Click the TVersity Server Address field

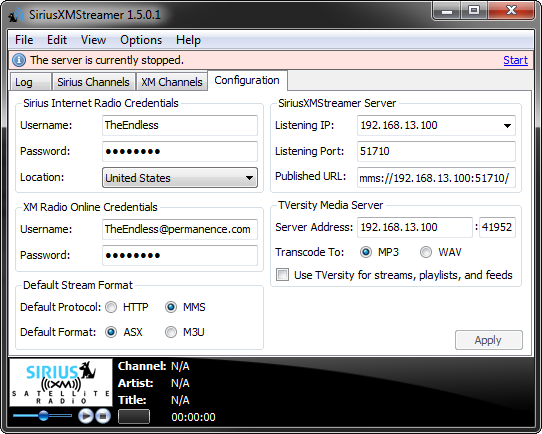pos(415,227)
